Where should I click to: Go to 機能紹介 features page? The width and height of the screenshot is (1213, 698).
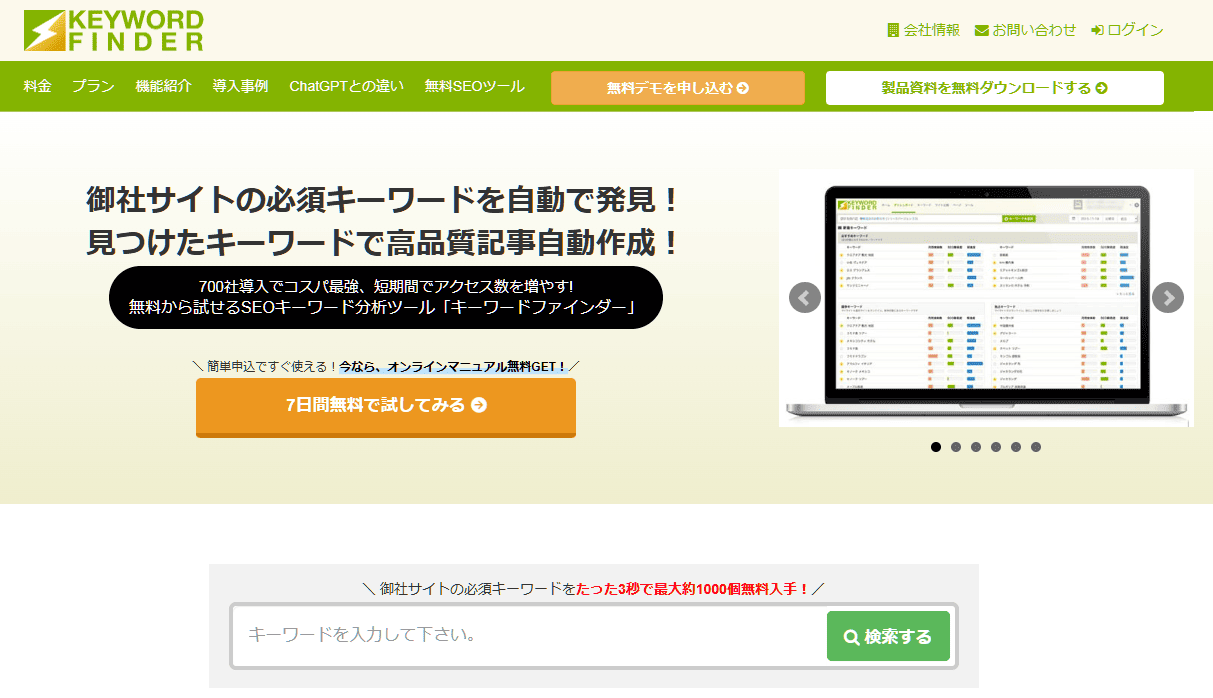tap(164, 86)
